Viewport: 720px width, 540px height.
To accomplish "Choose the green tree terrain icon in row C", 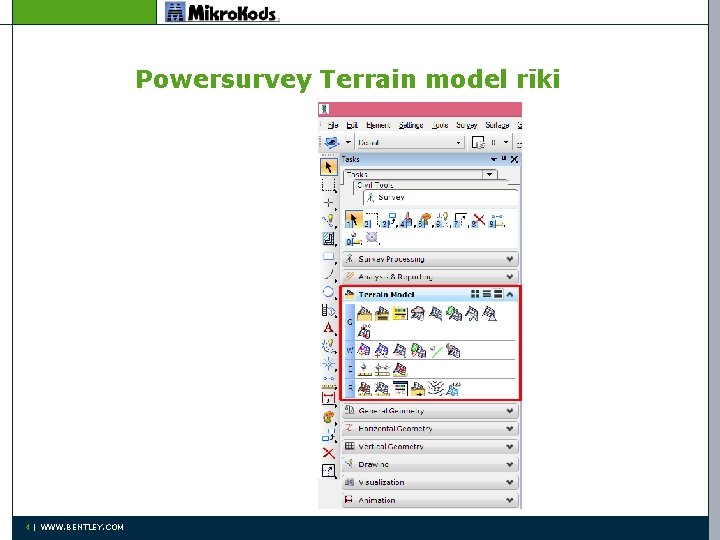I will click(454, 314).
